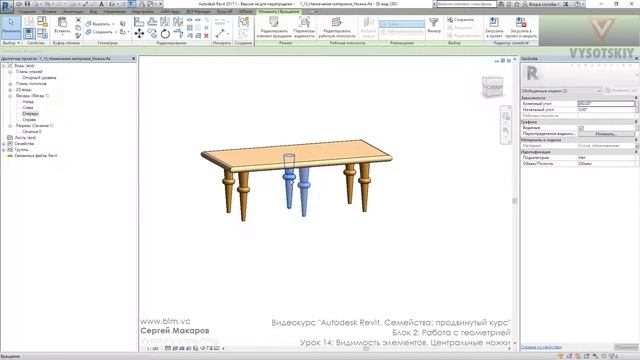Select the Back (Назад) elevation view

(28, 102)
